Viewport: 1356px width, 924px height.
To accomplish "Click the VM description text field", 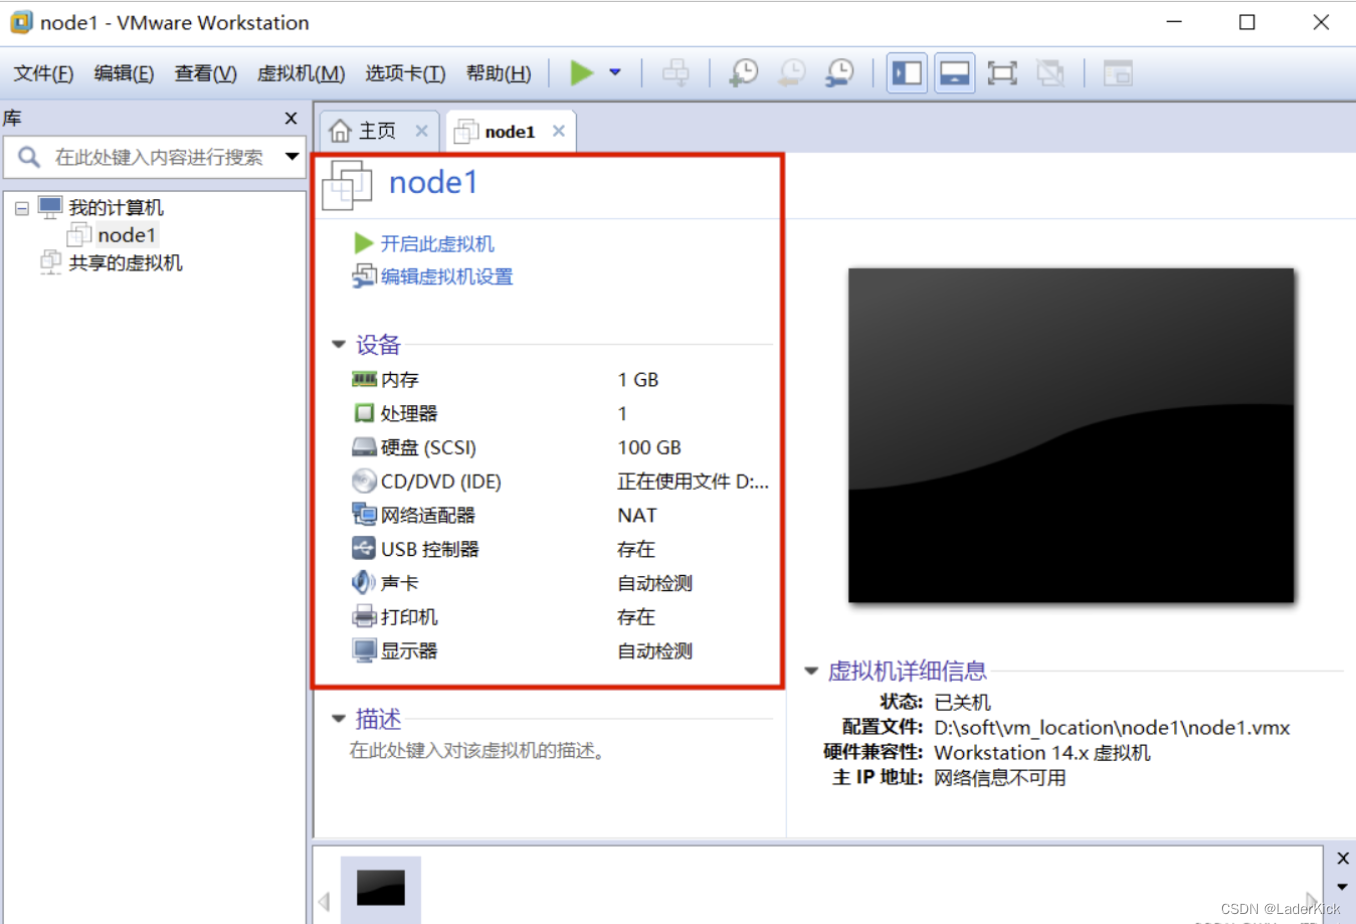I will (477, 751).
